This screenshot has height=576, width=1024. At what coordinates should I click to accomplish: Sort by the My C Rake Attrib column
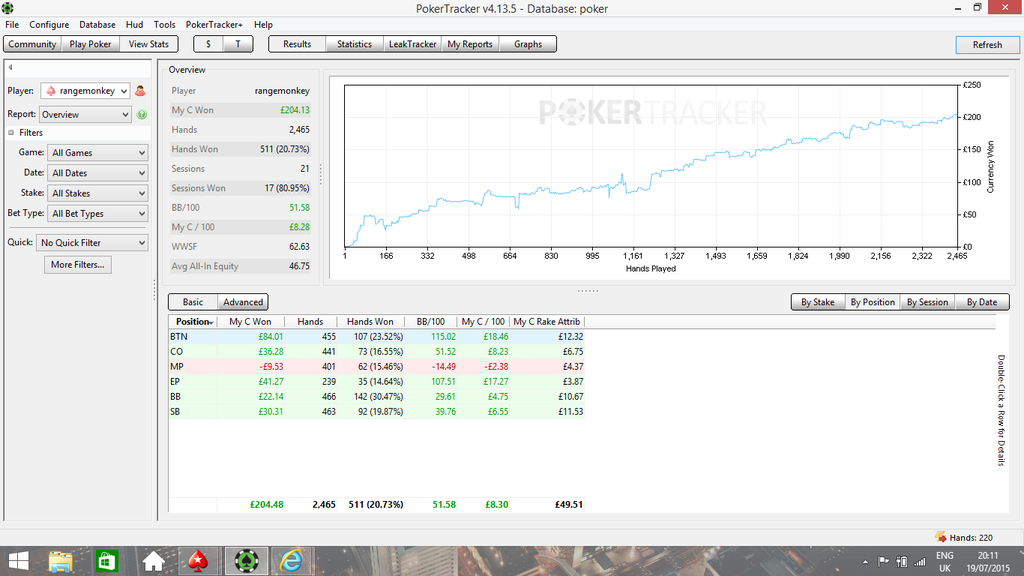(x=547, y=322)
